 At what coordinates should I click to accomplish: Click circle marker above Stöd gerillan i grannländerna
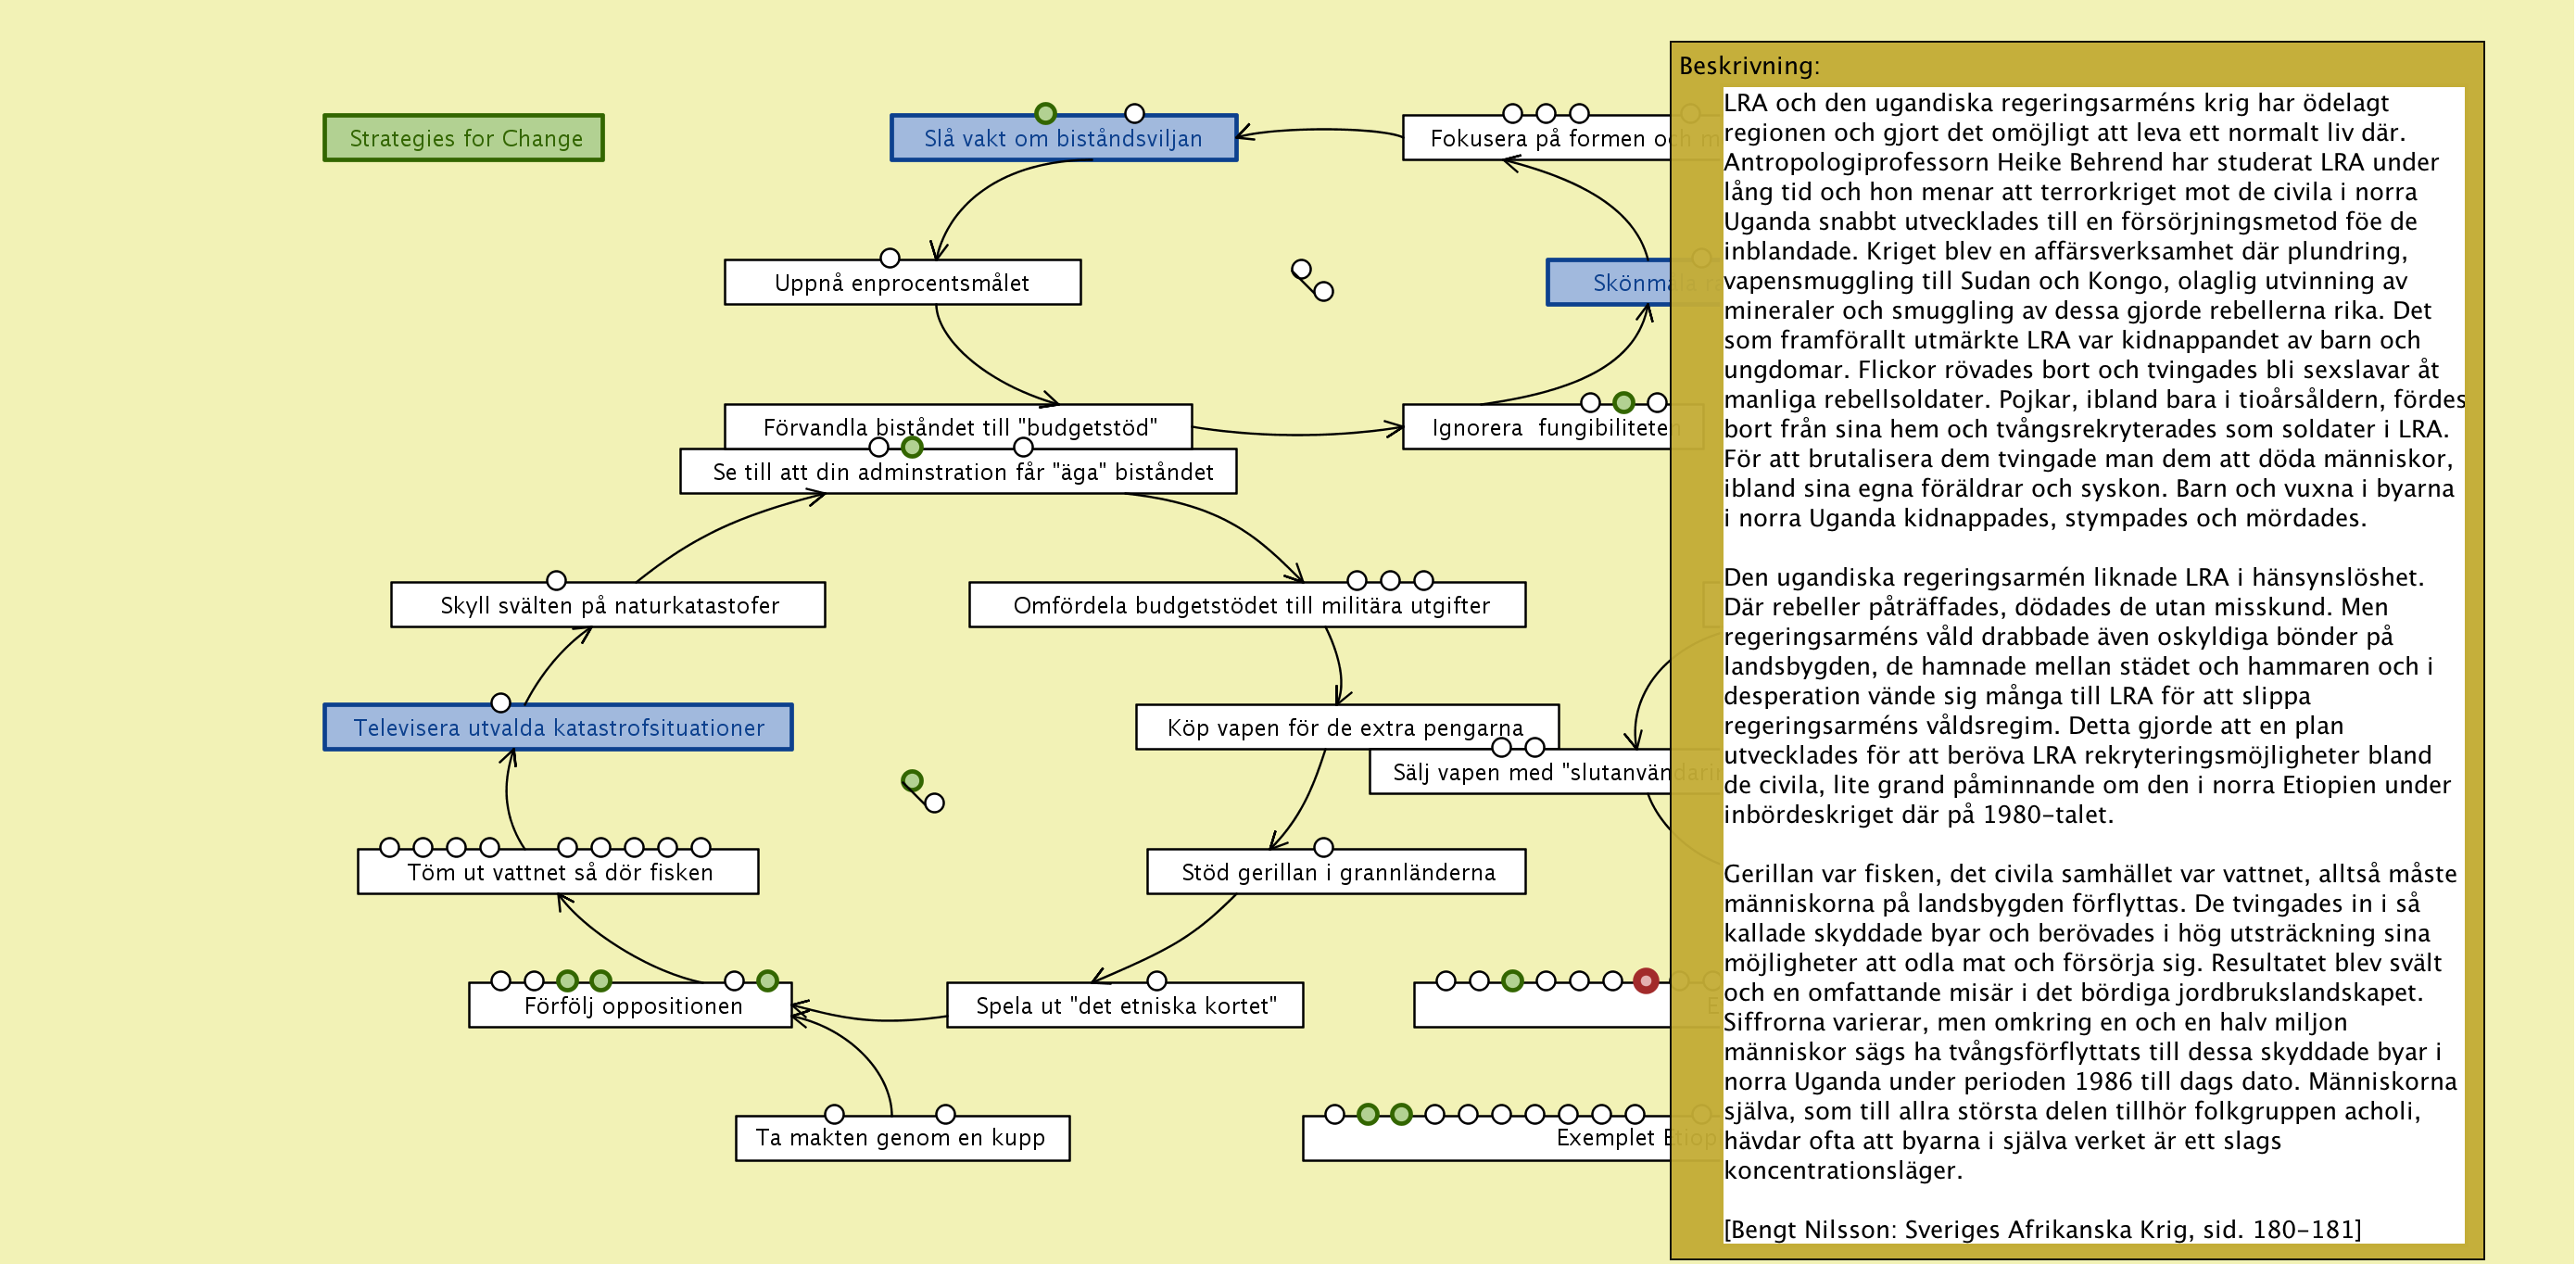[x=1323, y=848]
